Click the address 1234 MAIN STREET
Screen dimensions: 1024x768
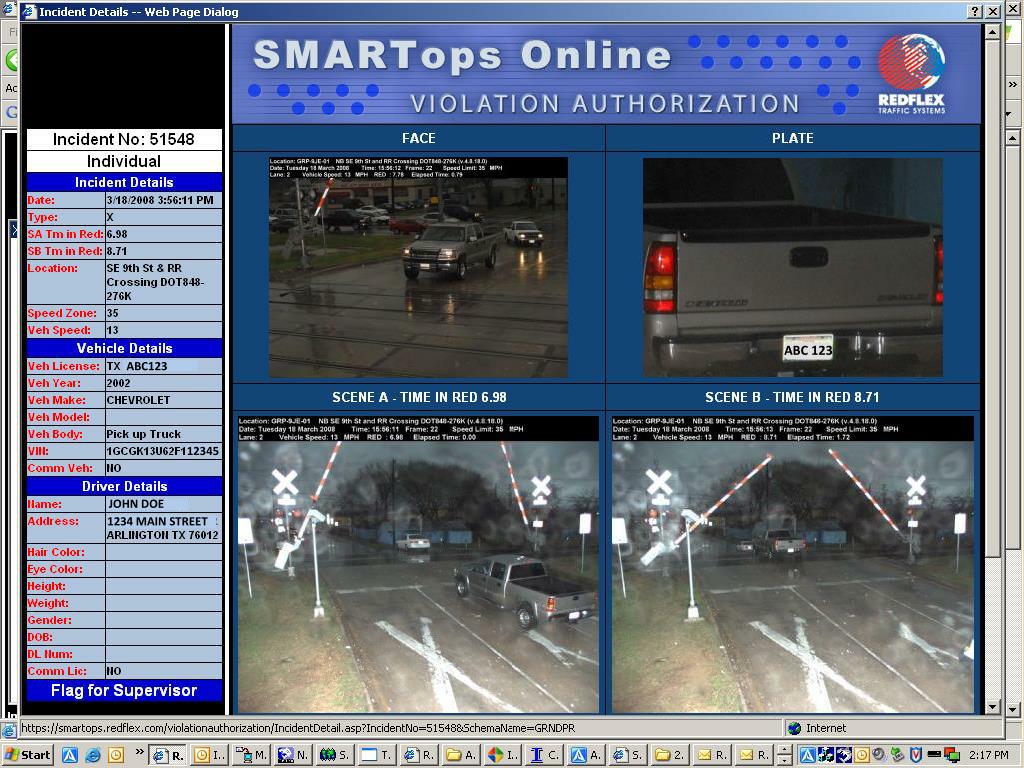point(157,521)
